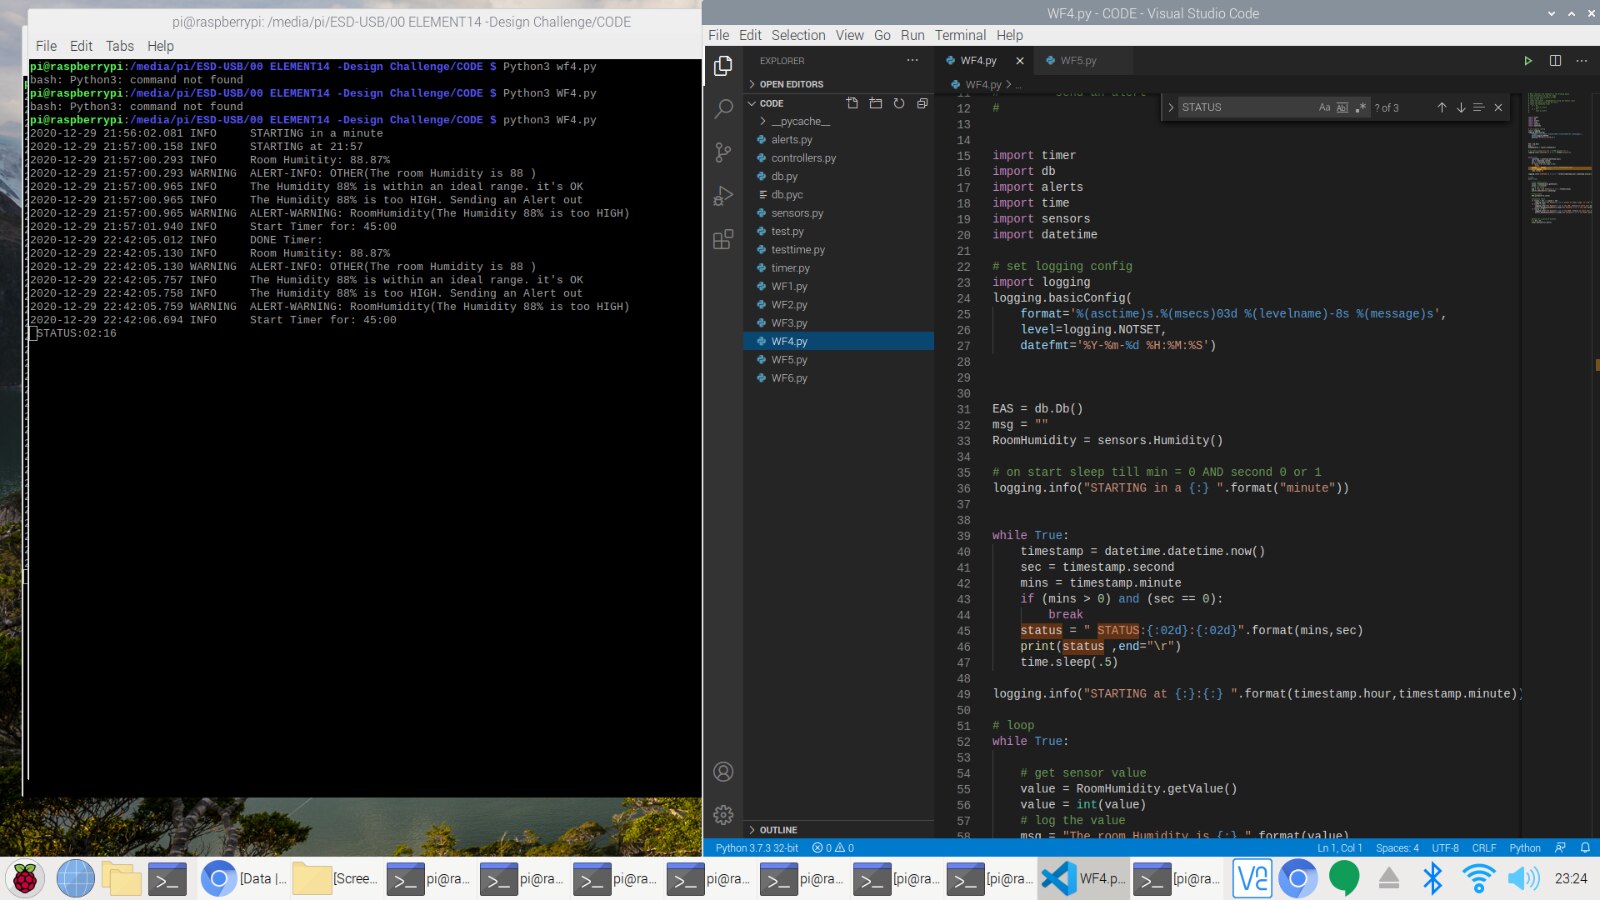This screenshot has width=1600, height=900.
Task: Expand the OUTLINE section
Action: (x=778, y=830)
